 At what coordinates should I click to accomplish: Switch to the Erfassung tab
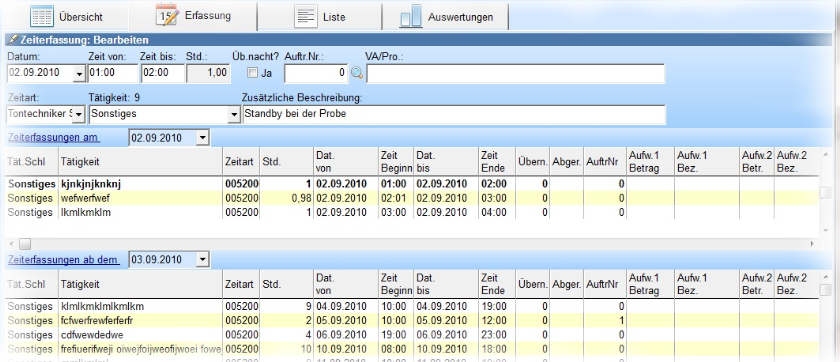193,16
